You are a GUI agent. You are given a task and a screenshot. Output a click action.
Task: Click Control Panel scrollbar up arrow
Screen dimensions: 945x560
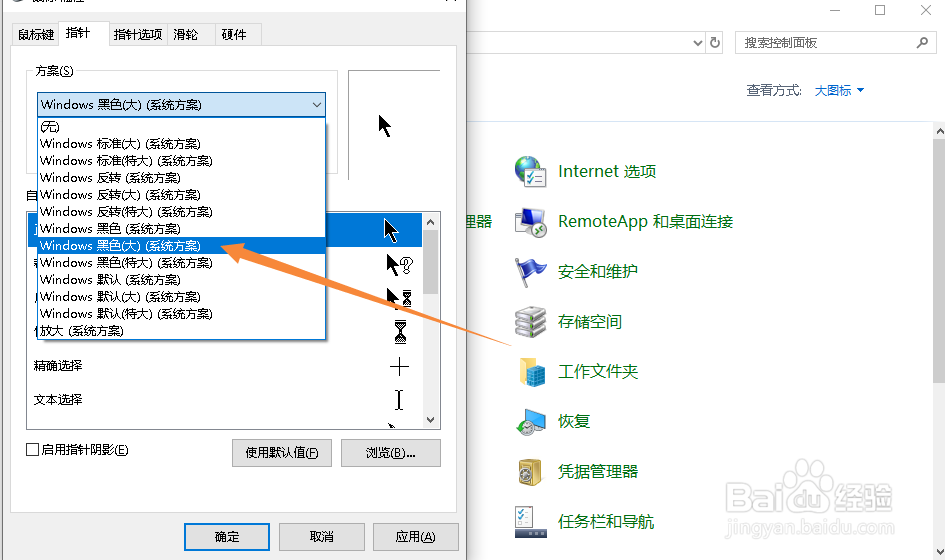point(939,131)
